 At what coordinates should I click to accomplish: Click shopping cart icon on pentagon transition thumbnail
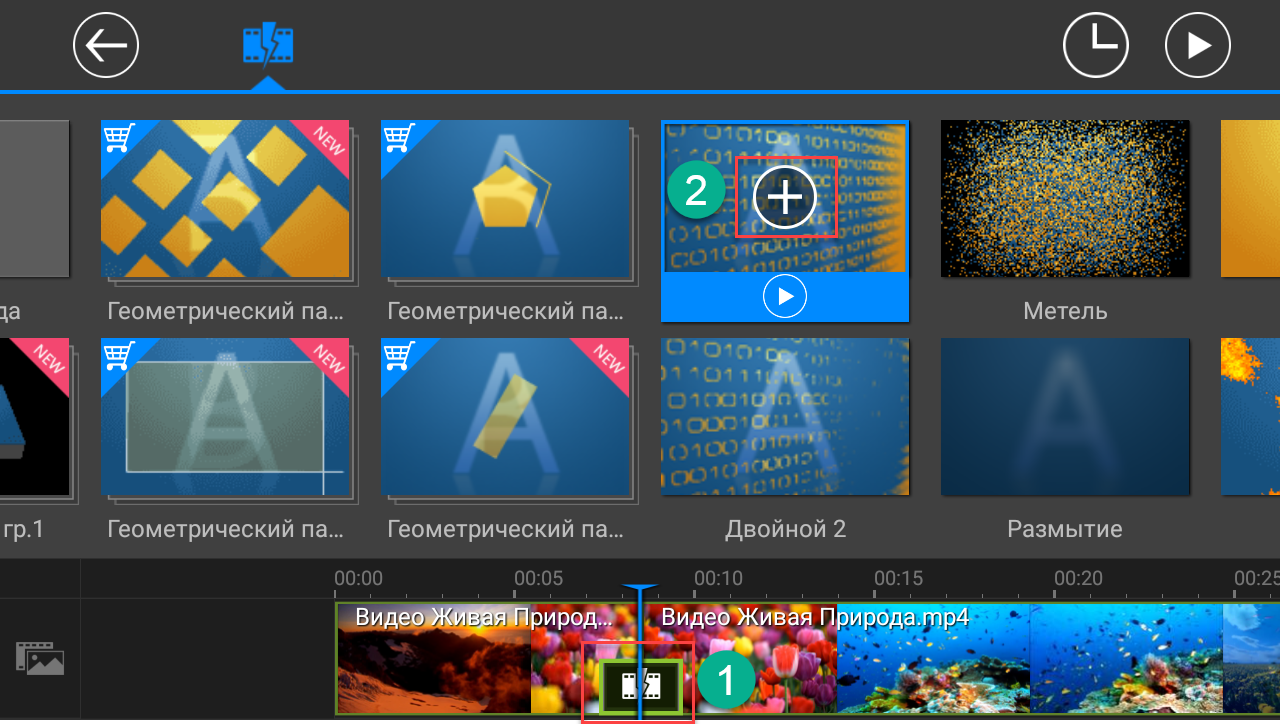399,137
